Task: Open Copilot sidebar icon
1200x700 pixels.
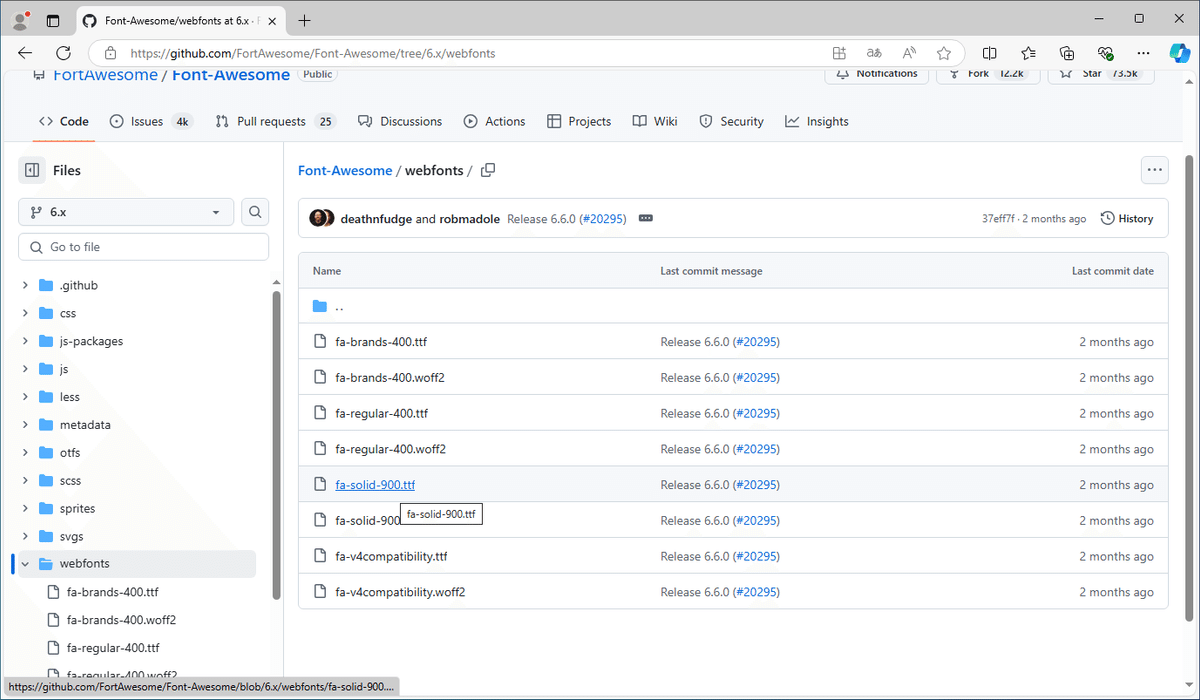Action: pyautogui.click(x=1181, y=53)
